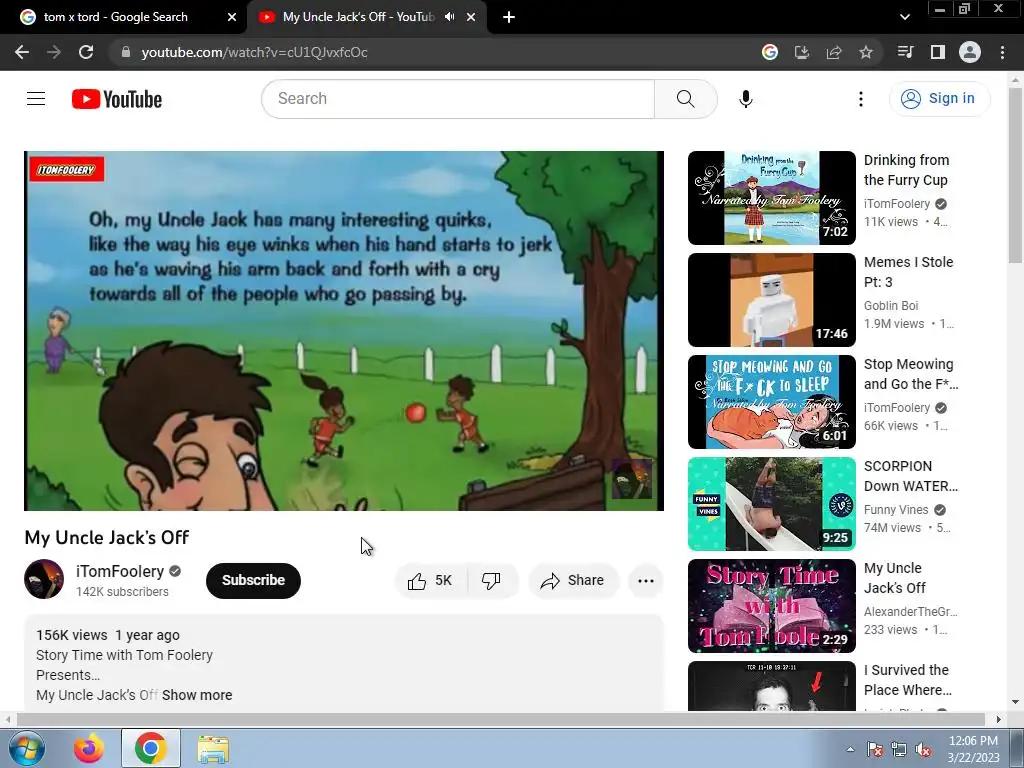Click Sign in button
1024x768 pixels.
coord(939,99)
